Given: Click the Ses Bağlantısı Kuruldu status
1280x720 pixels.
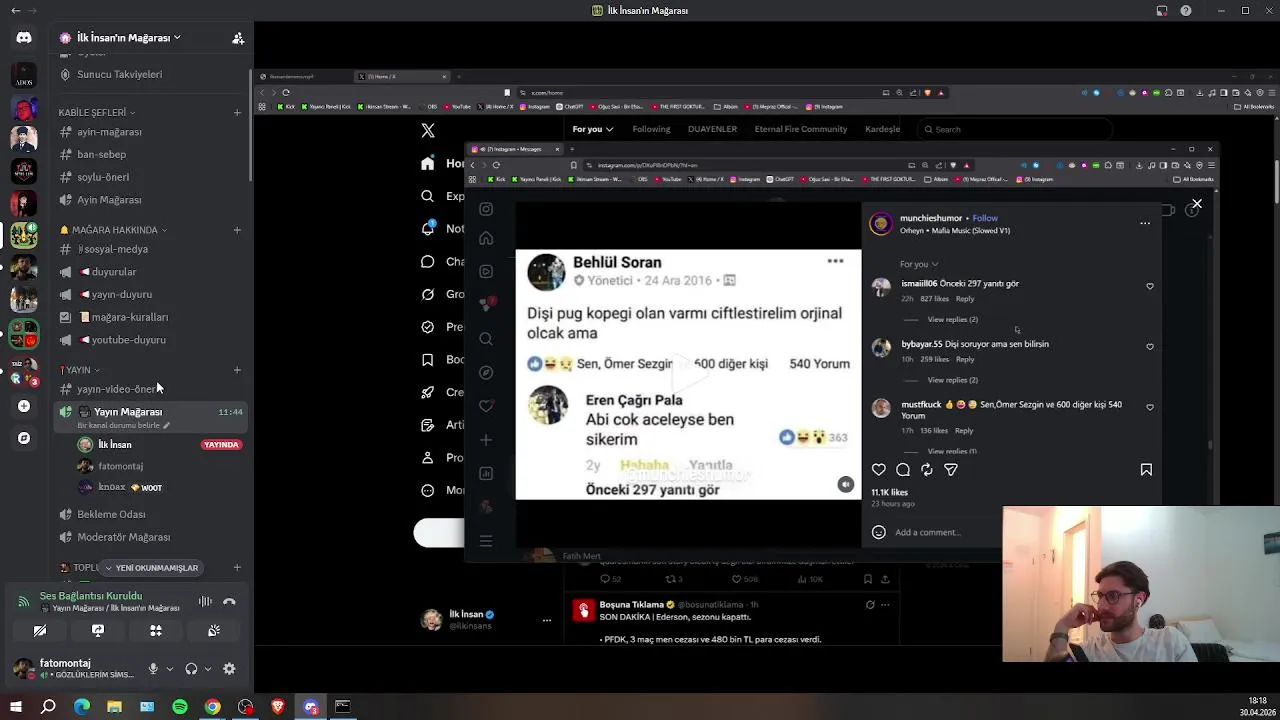Looking at the screenshot, I should click(91, 596).
